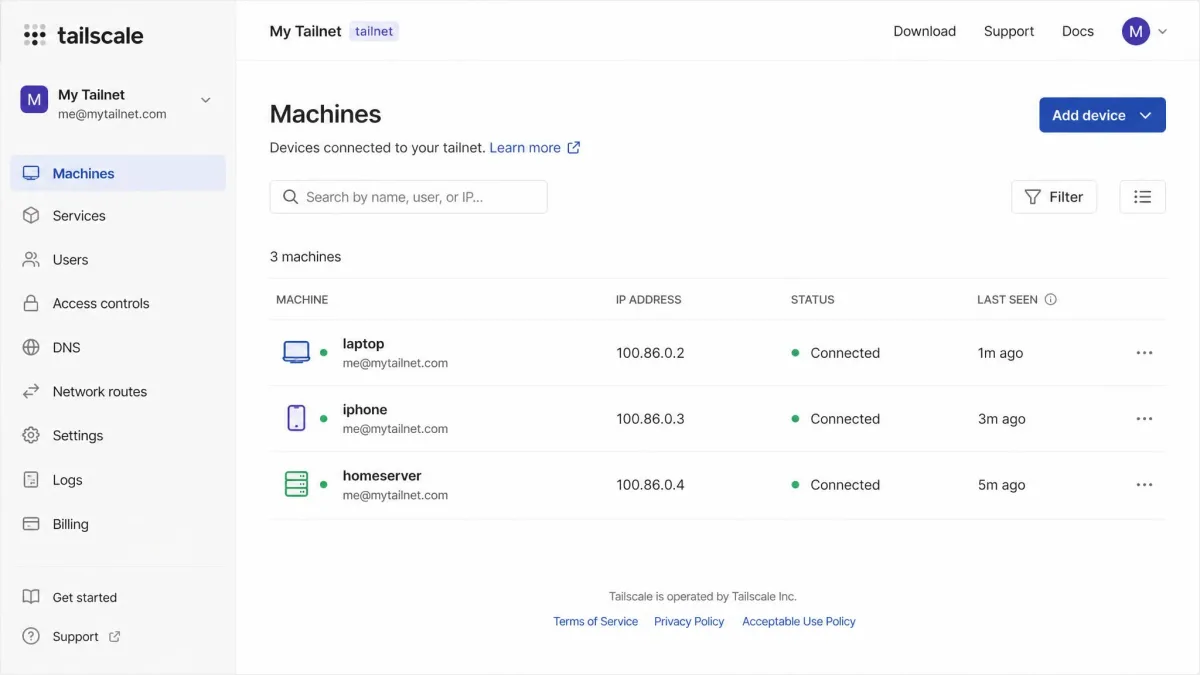Click the Tailscale logo

coord(83,35)
